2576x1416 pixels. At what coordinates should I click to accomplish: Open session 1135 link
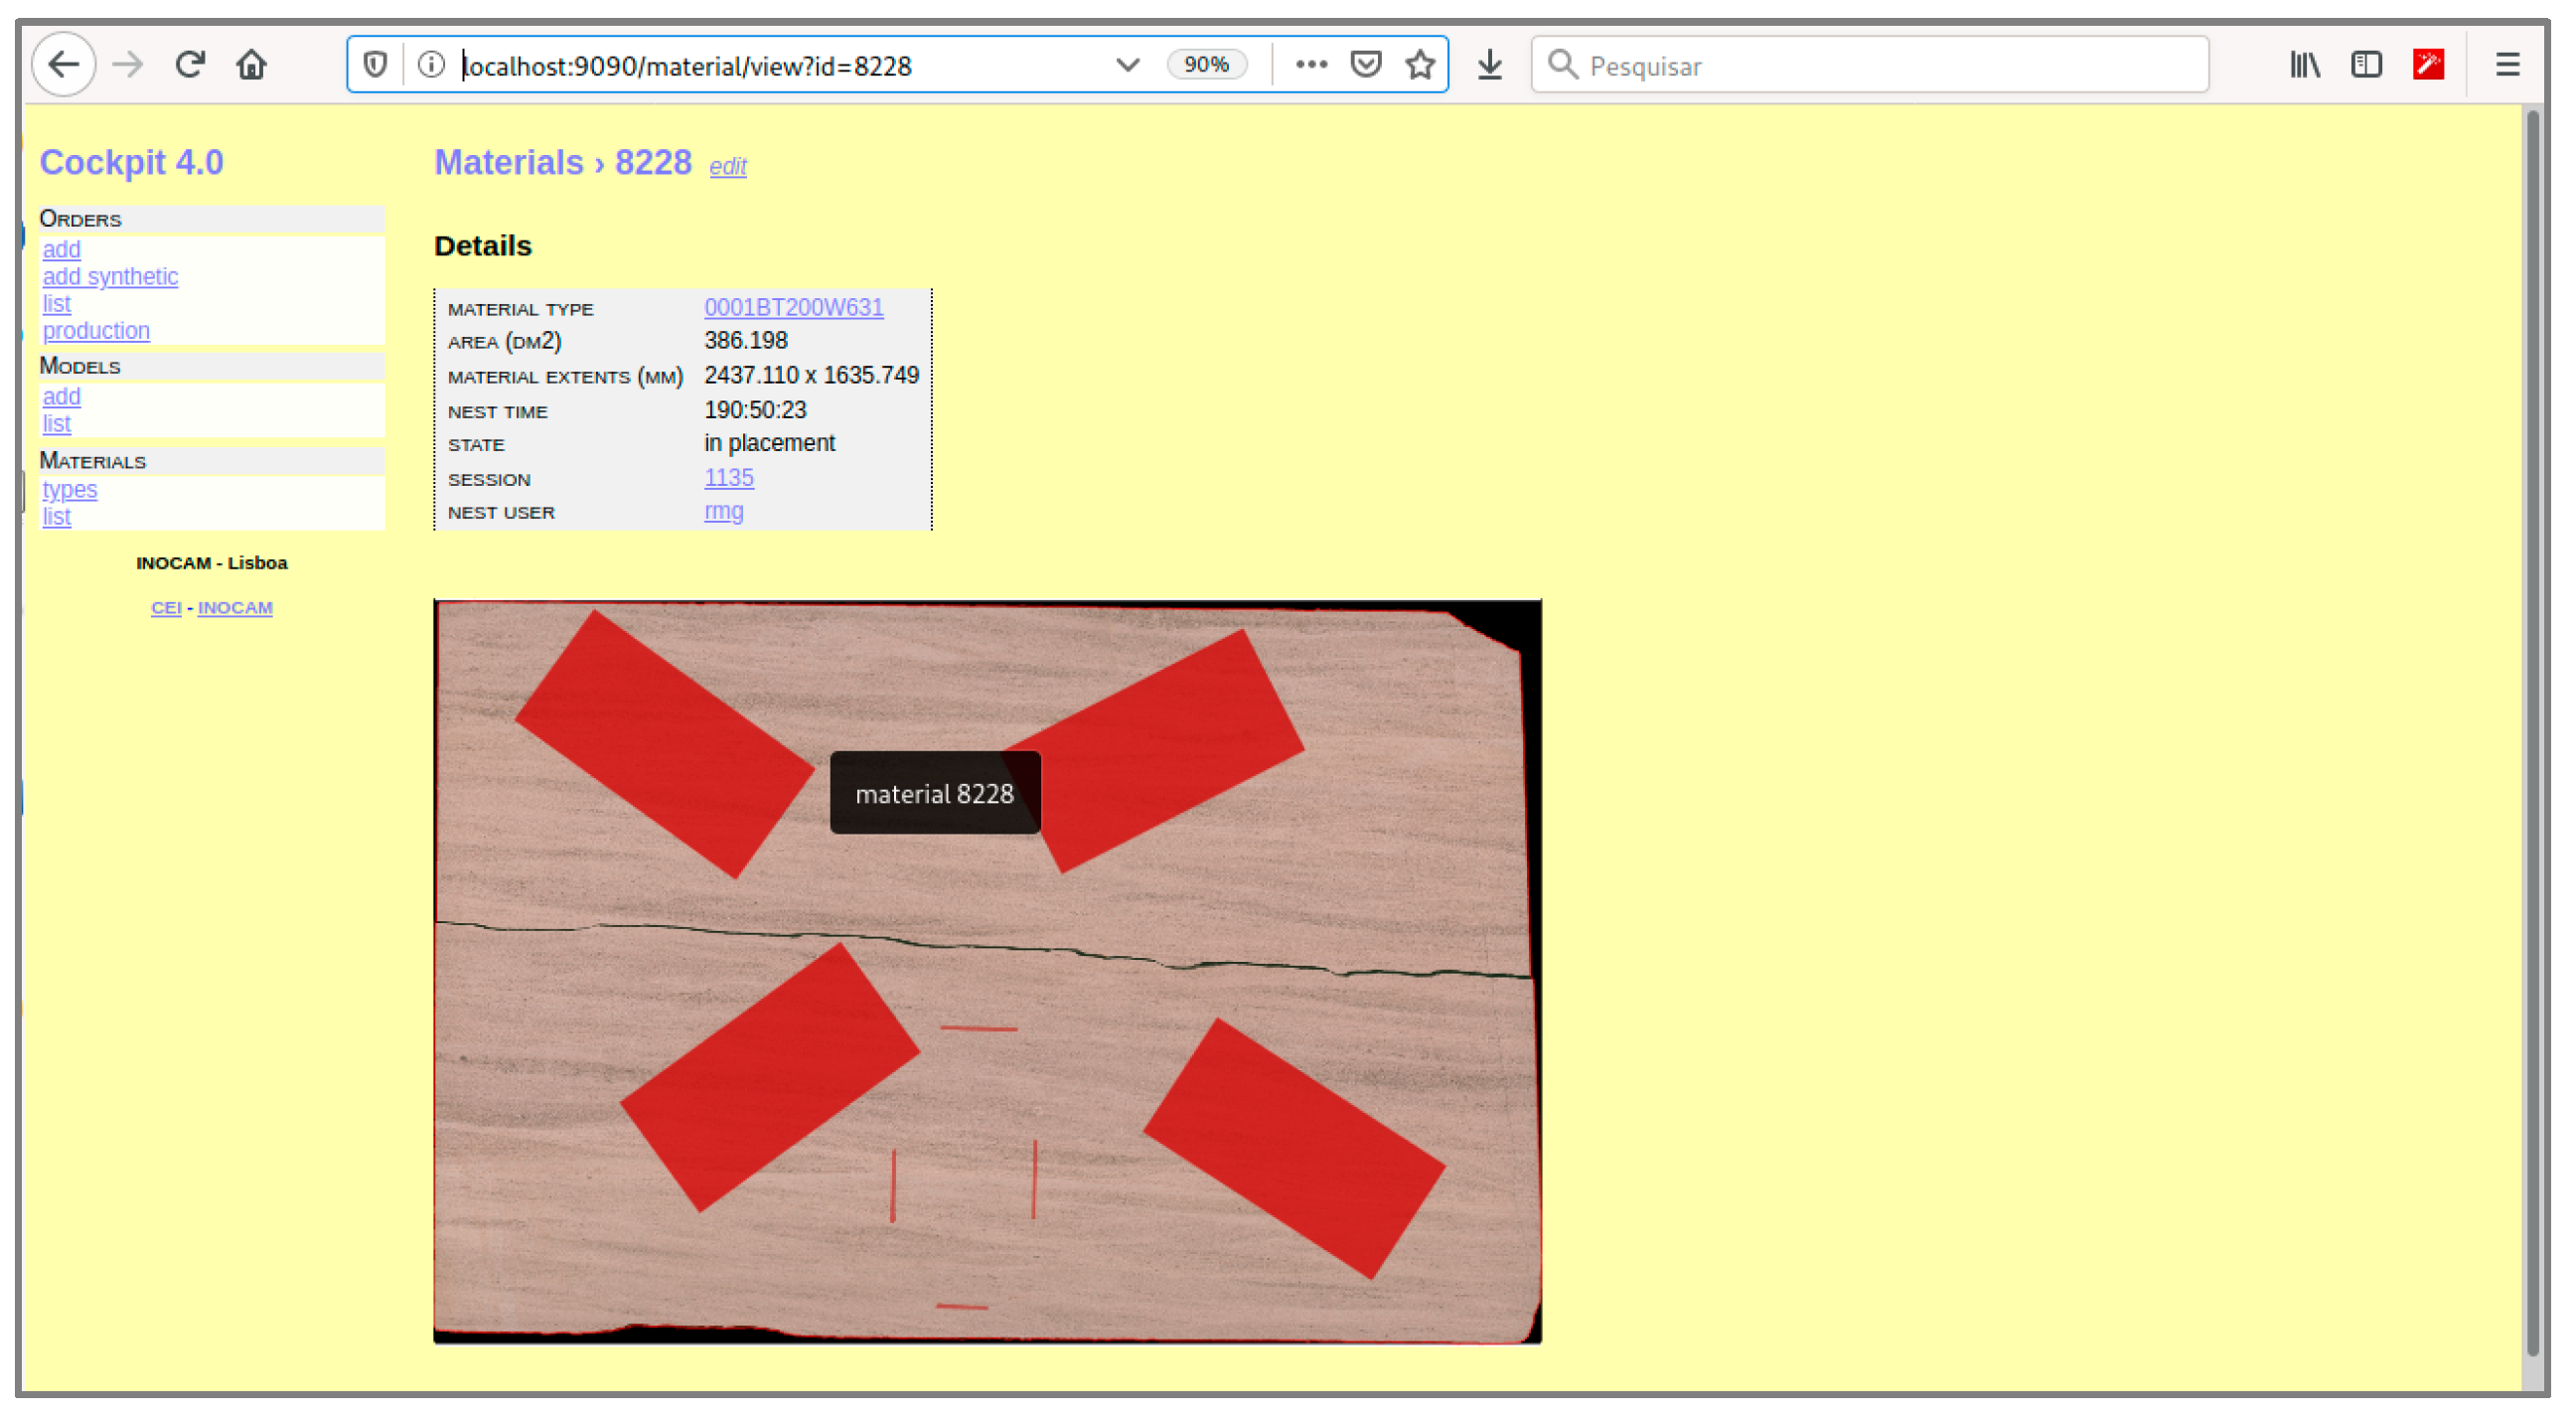pyautogui.click(x=728, y=478)
